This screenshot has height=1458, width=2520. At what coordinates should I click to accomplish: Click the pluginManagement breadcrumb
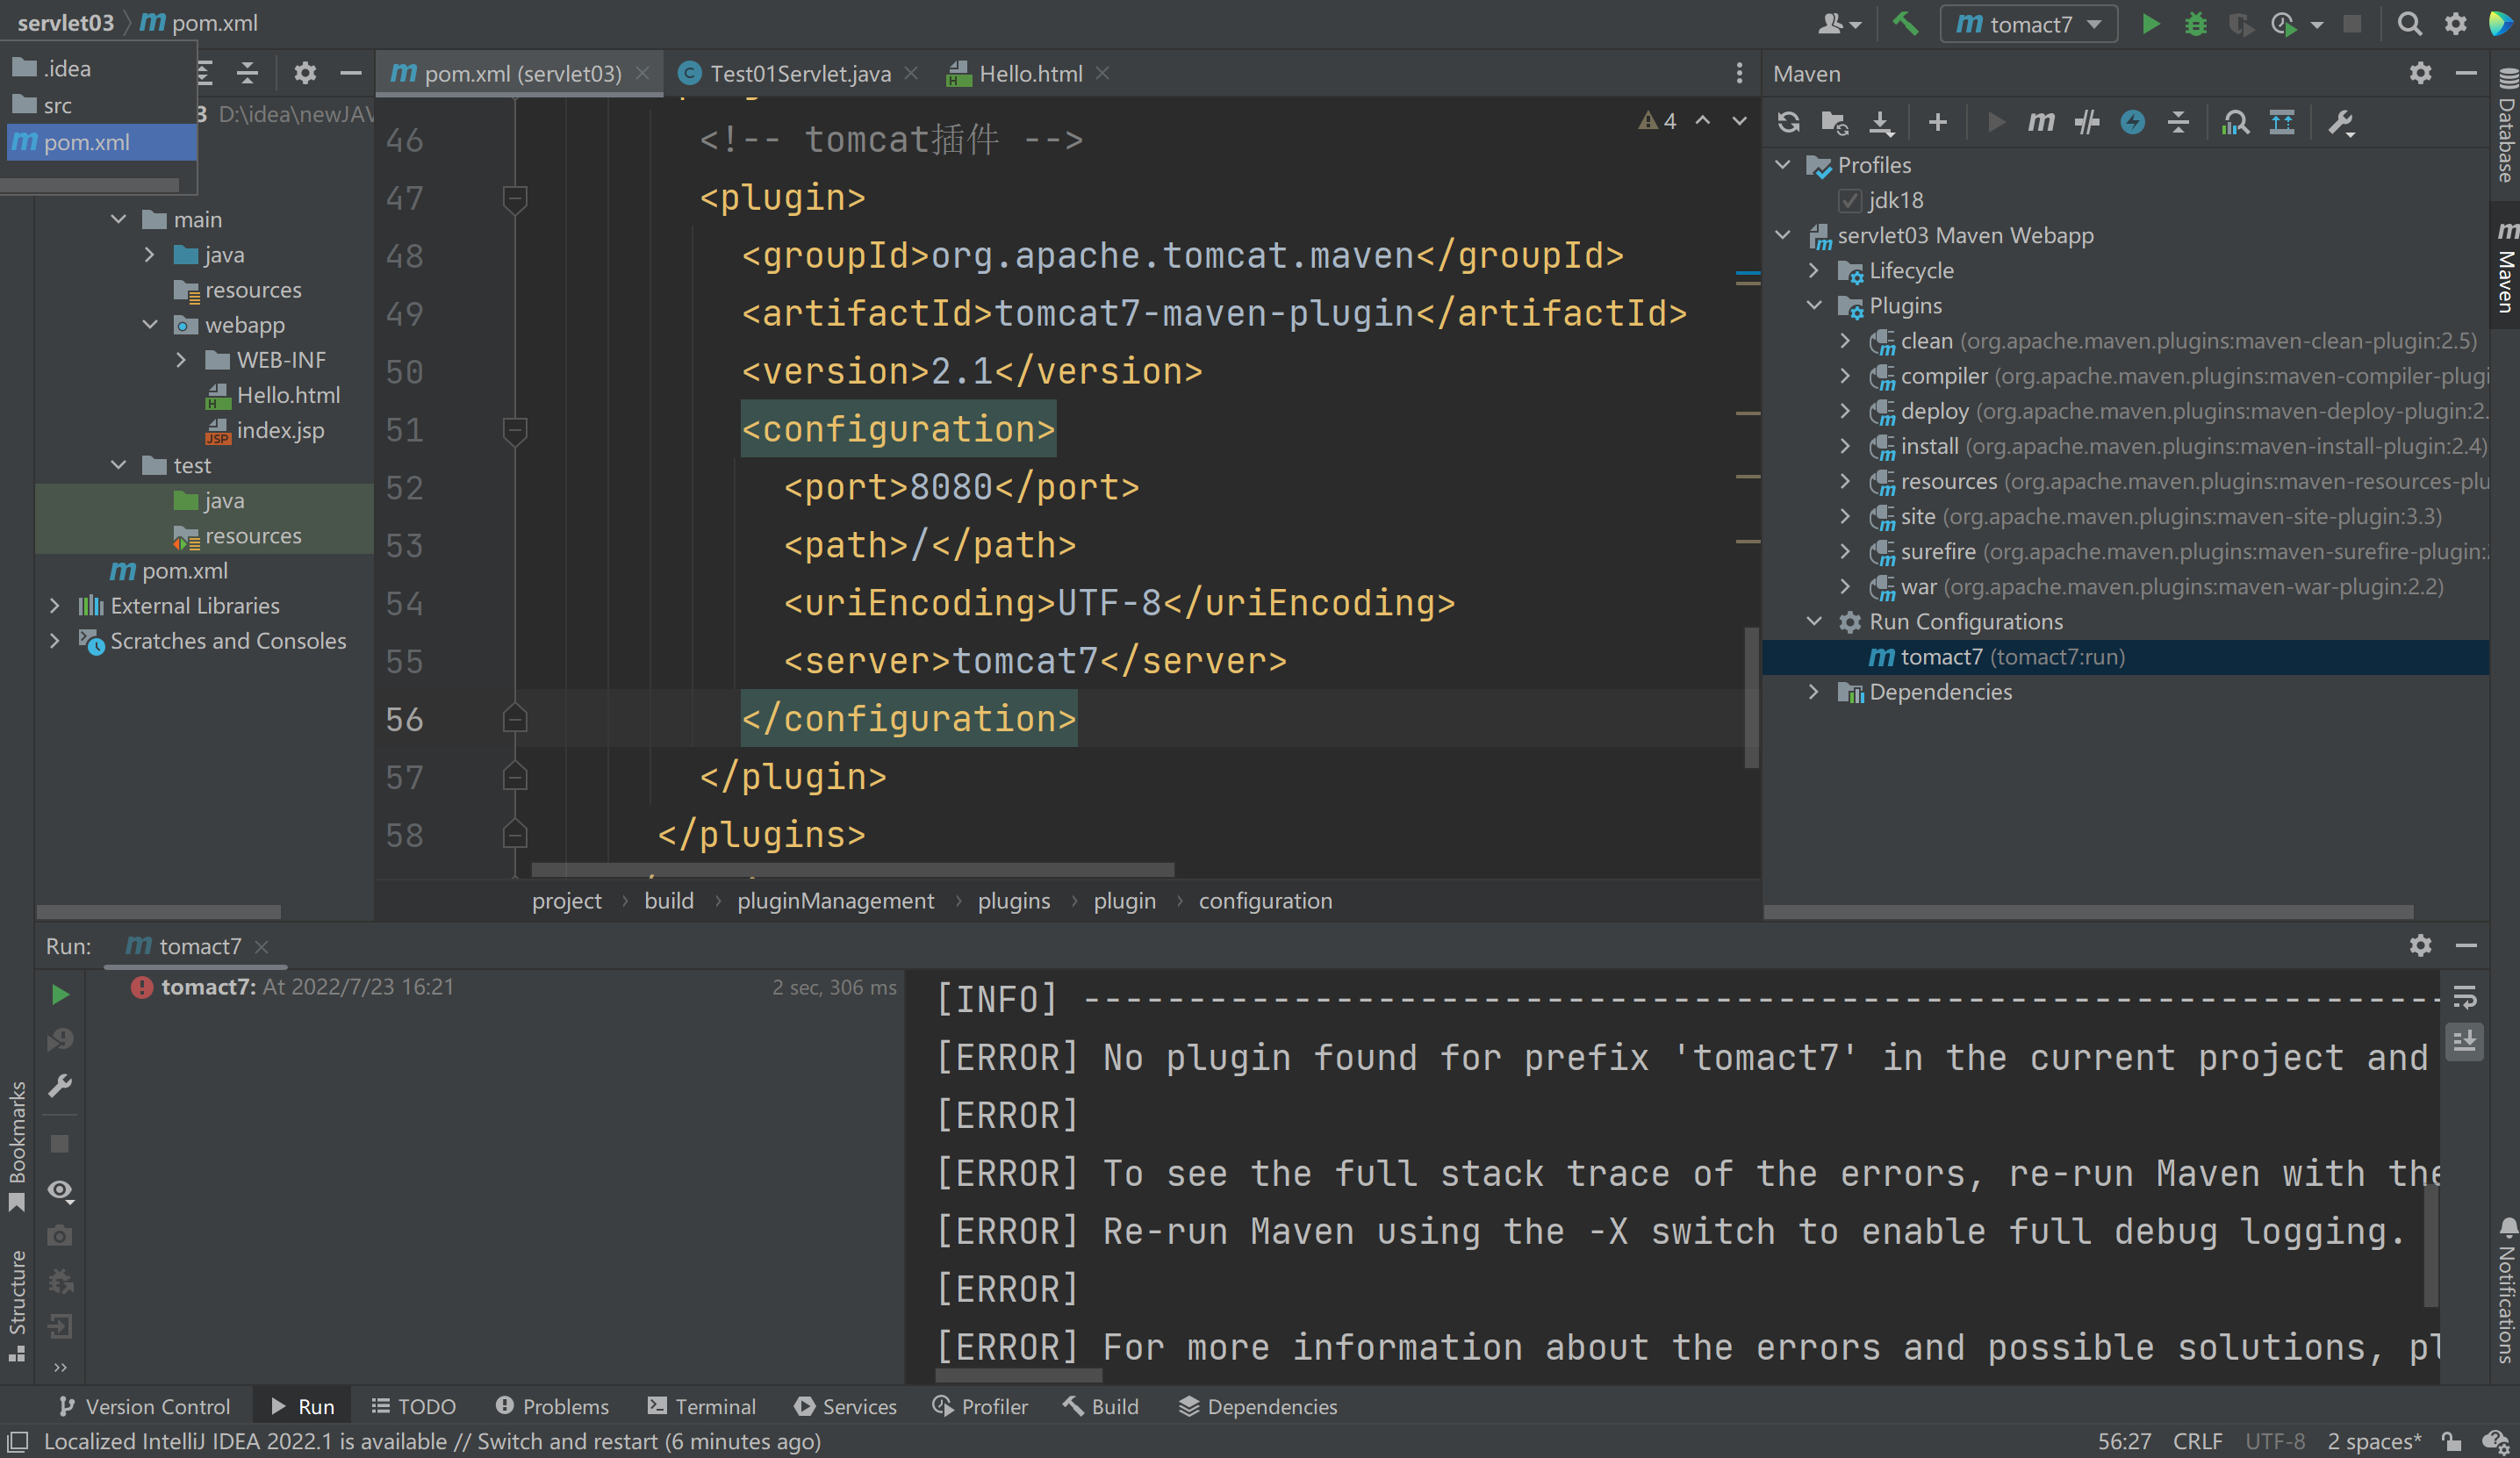pyautogui.click(x=835, y=901)
